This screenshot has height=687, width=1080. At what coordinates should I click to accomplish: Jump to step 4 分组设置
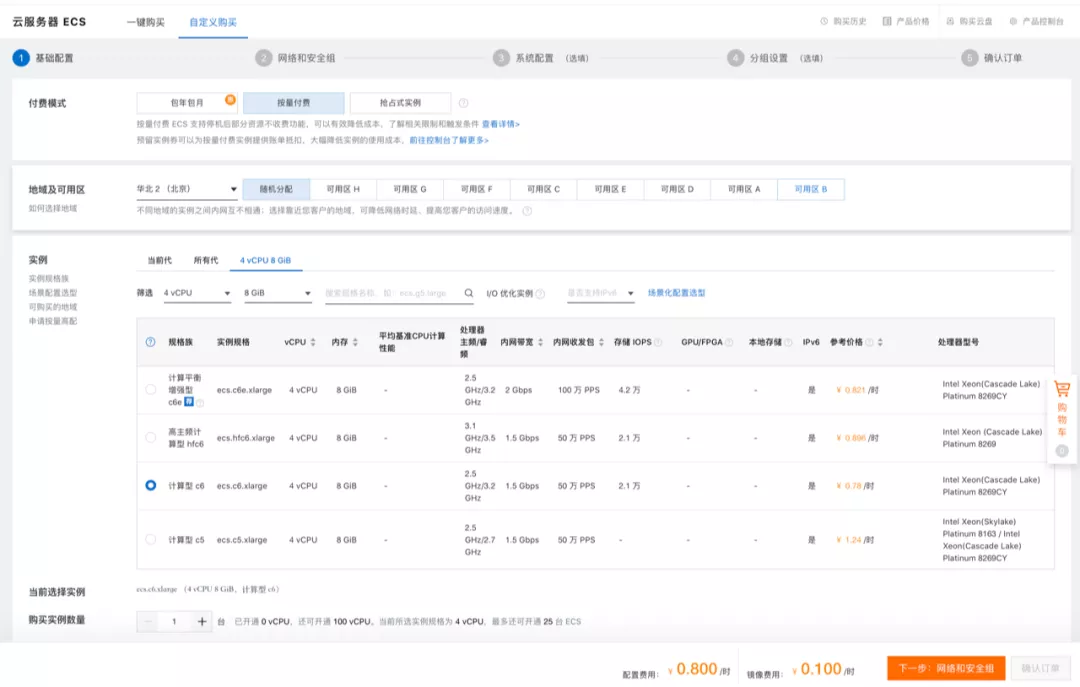pos(775,58)
